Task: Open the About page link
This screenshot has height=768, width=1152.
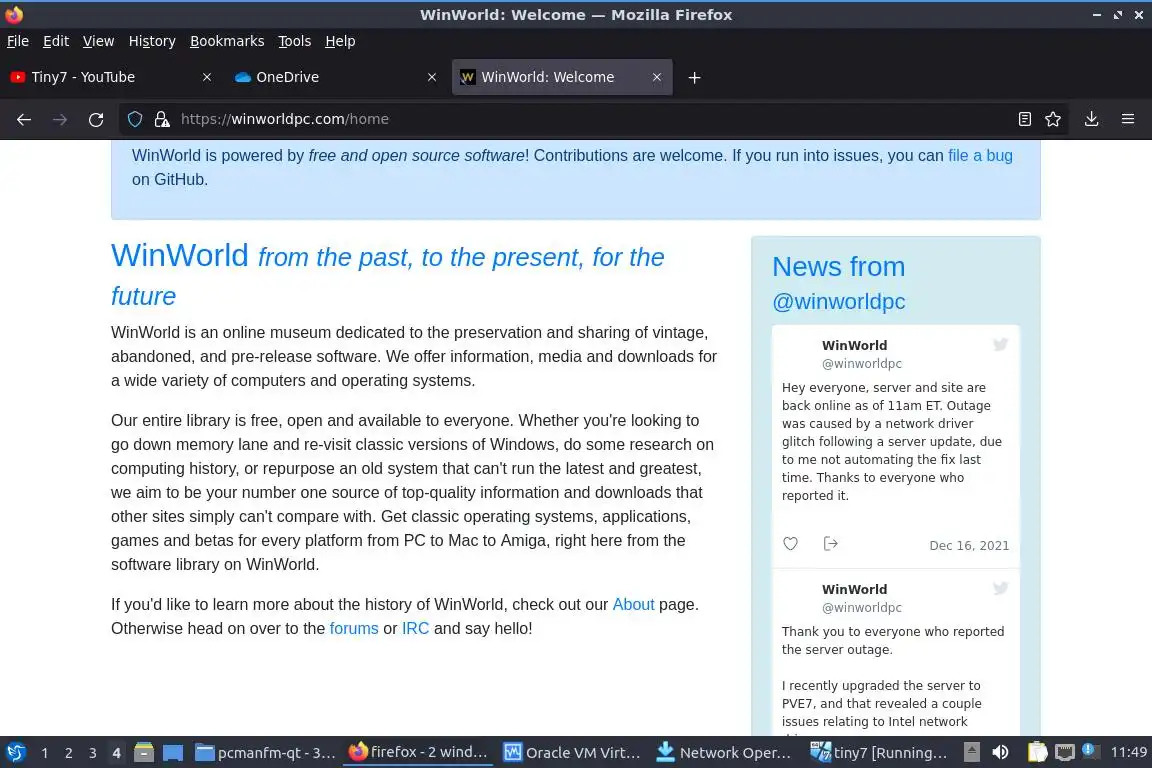Action: tap(633, 604)
